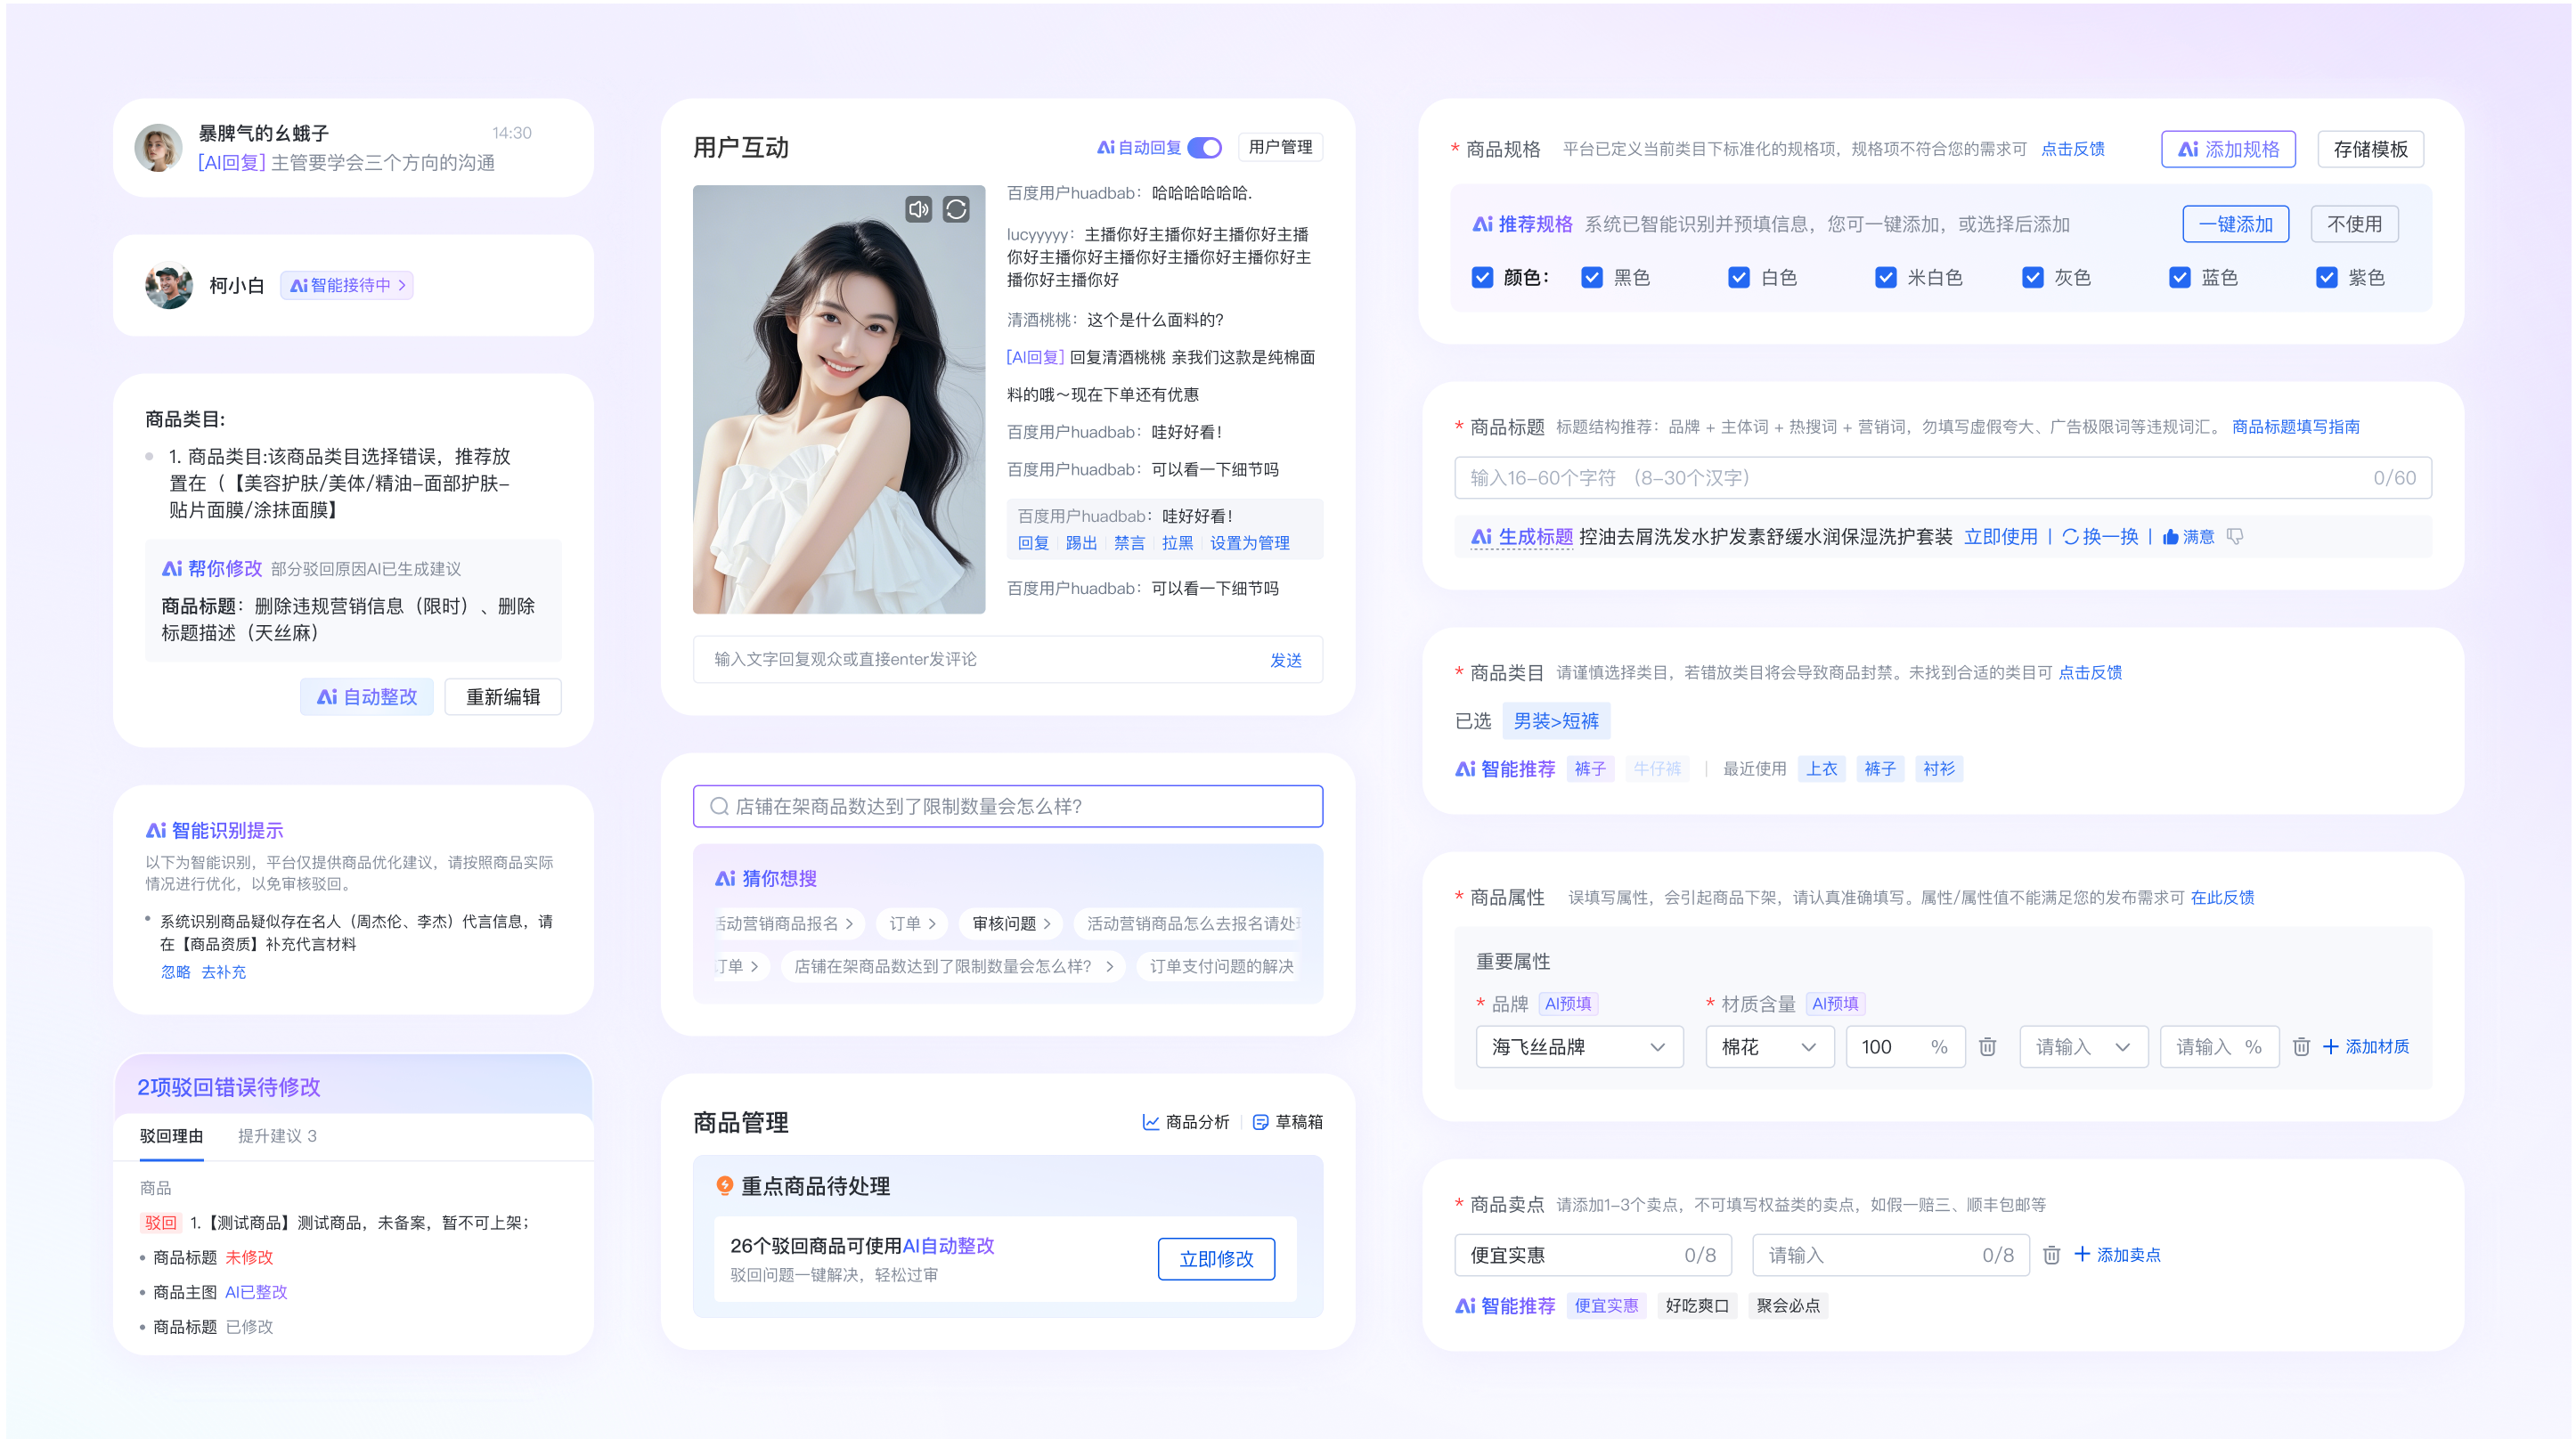The width and height of the screenshot is (2576, 1439).
Task: Click the refresh icon on live video
Action: (956, 209)
